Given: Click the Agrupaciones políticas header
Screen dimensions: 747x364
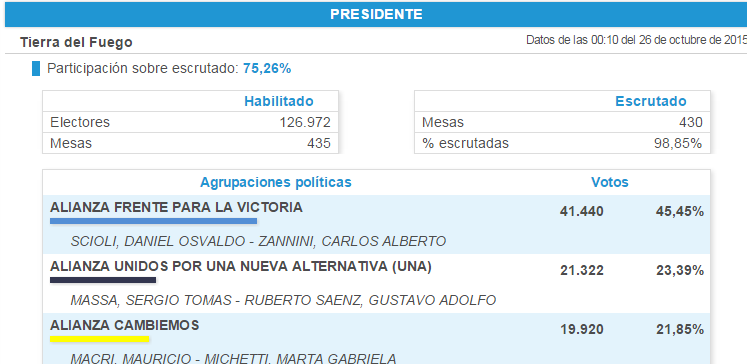Looking at the screenshot, I should point(276,182).
